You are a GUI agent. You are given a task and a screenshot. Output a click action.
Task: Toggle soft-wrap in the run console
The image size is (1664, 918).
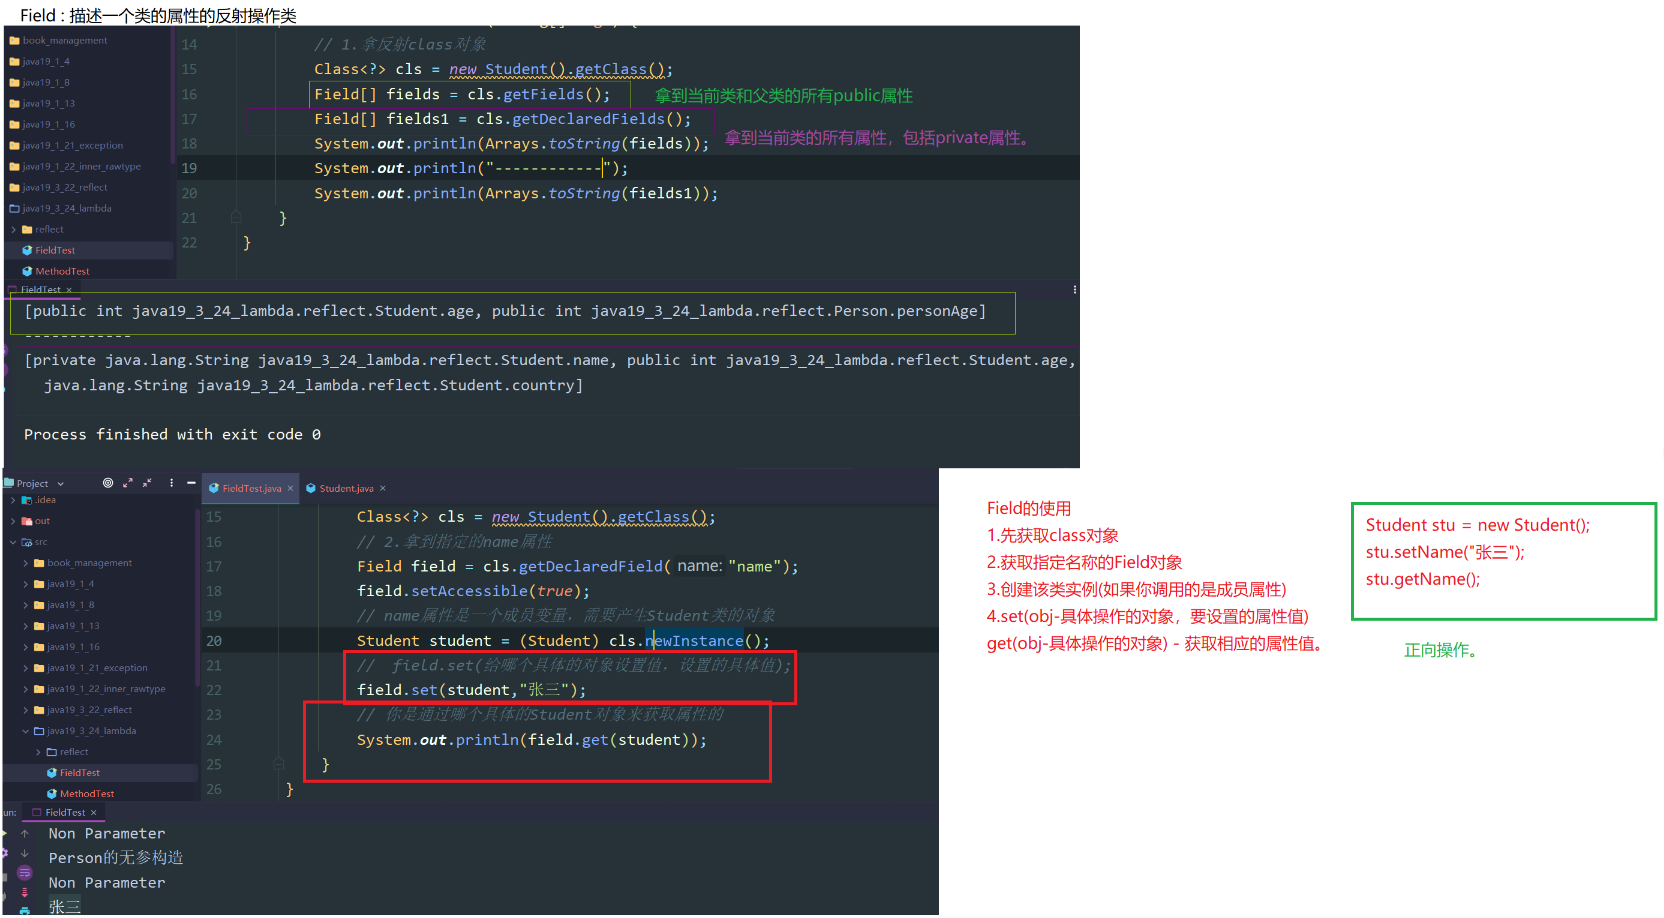coord(24,873)
